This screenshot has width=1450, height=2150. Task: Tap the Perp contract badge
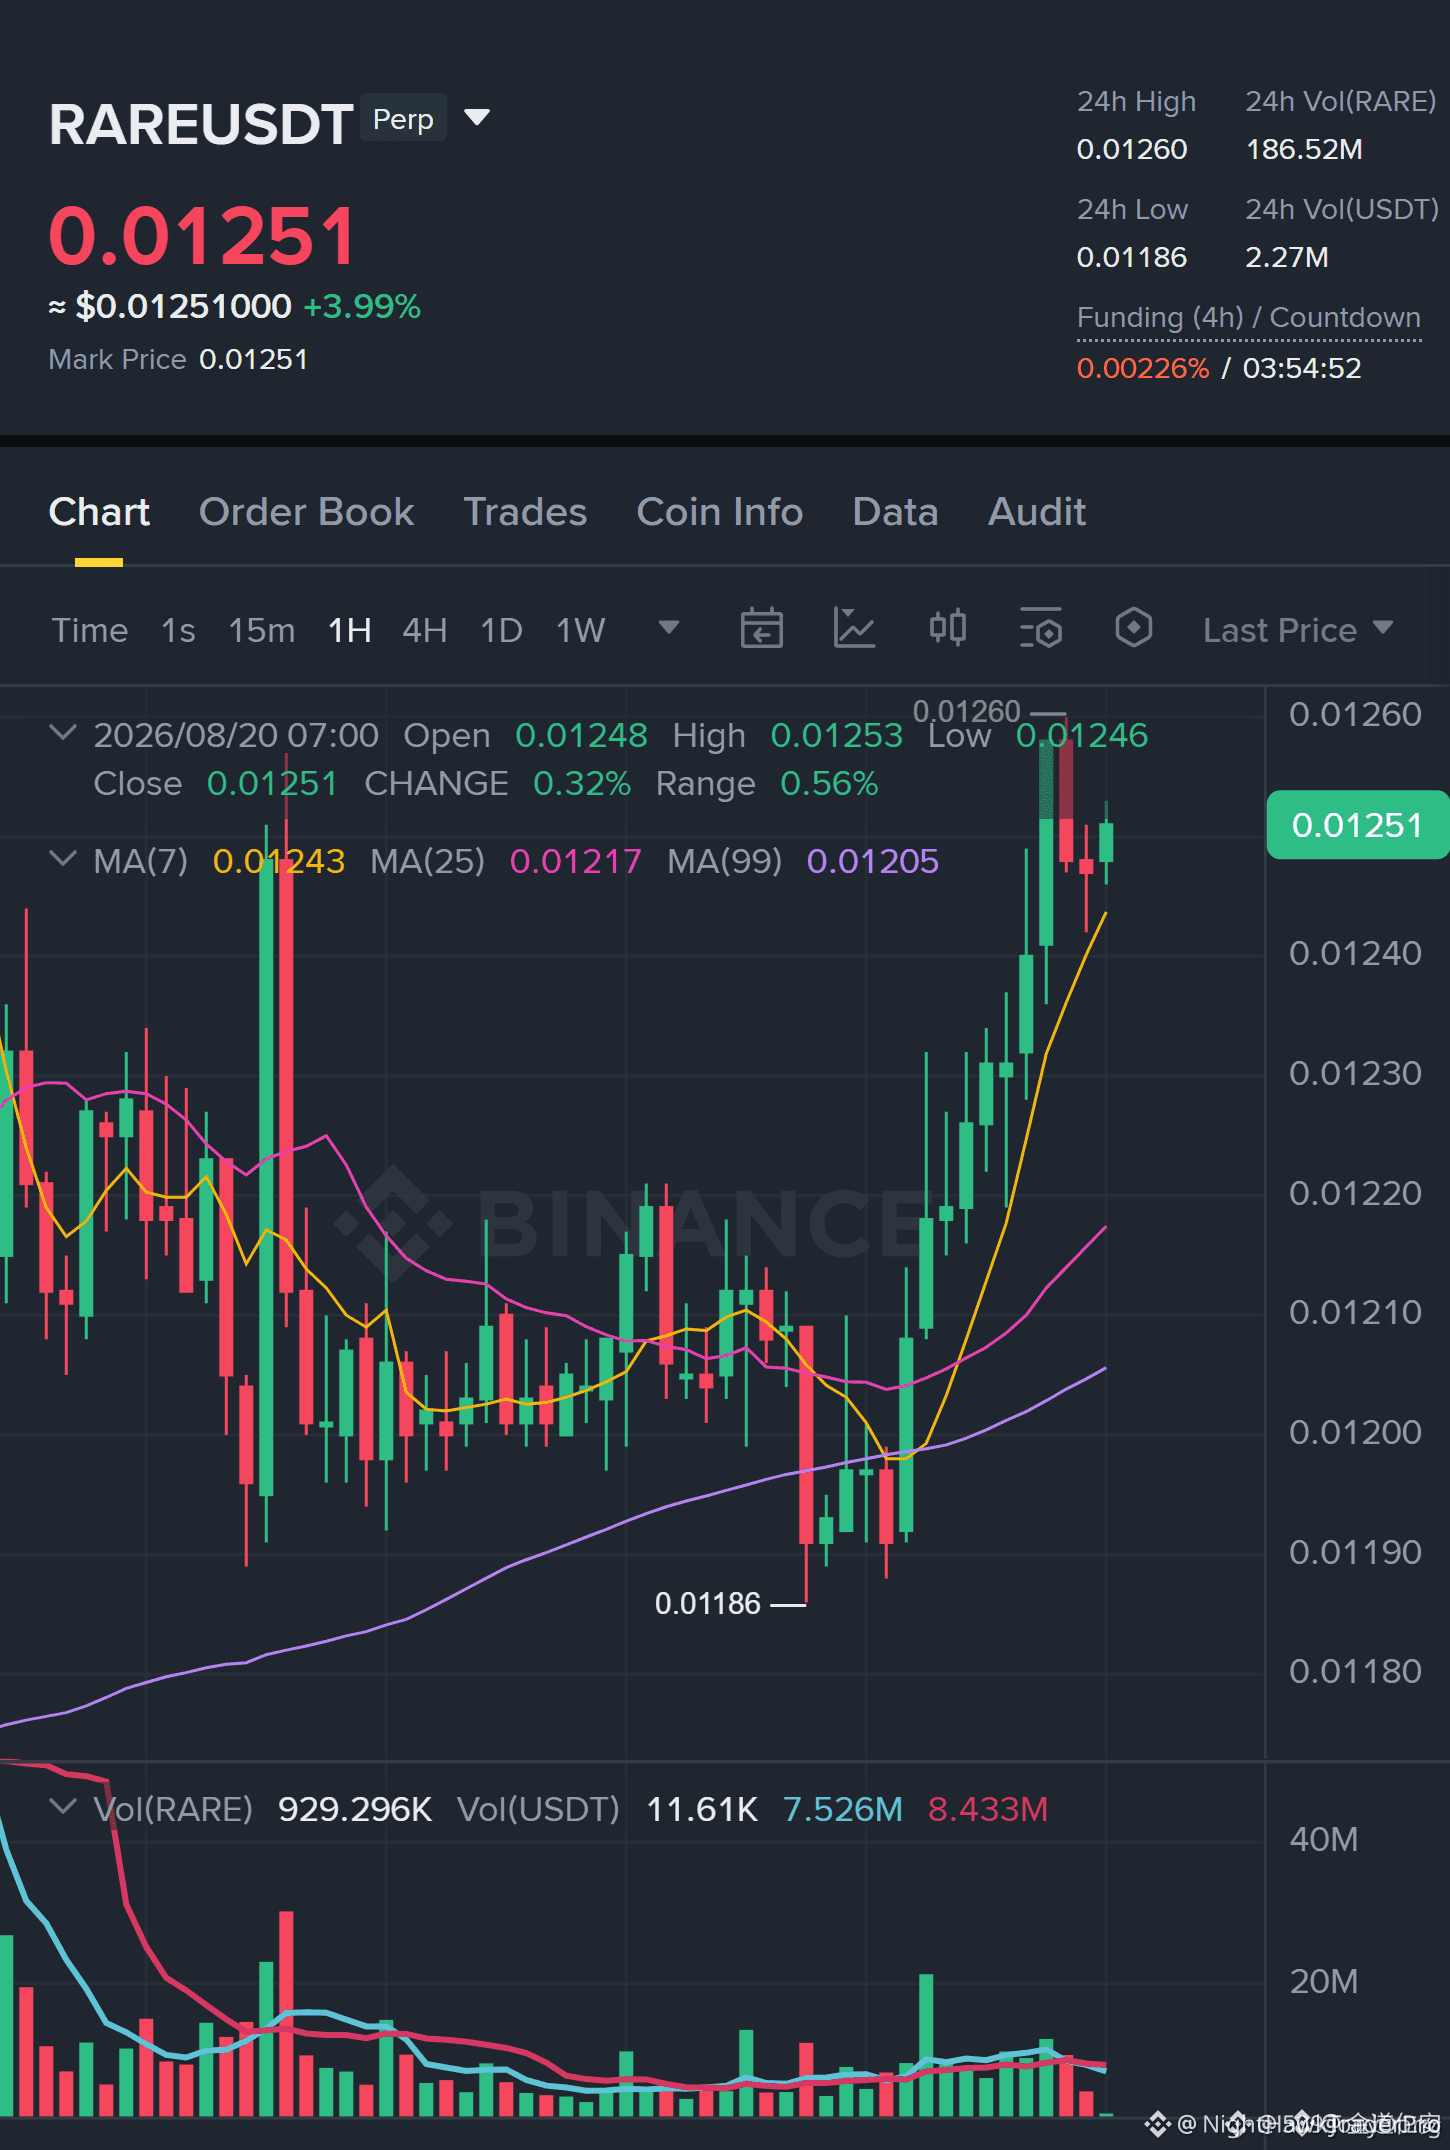403,119
